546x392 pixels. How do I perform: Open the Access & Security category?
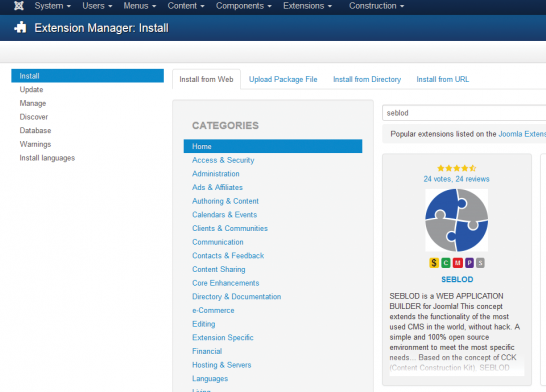coord(223,160)
